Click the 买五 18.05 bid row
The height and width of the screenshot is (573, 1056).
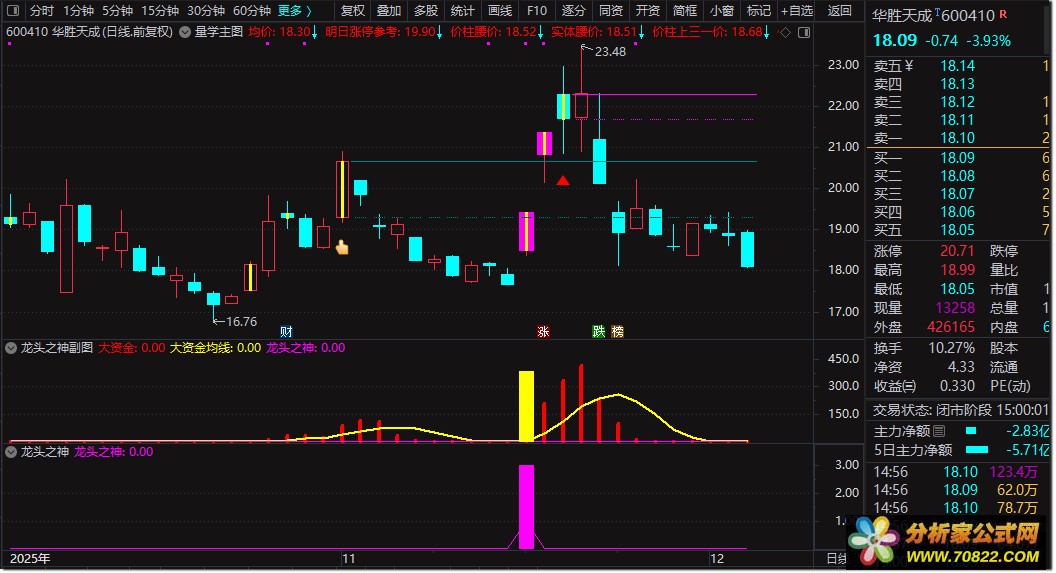point(960,230)
